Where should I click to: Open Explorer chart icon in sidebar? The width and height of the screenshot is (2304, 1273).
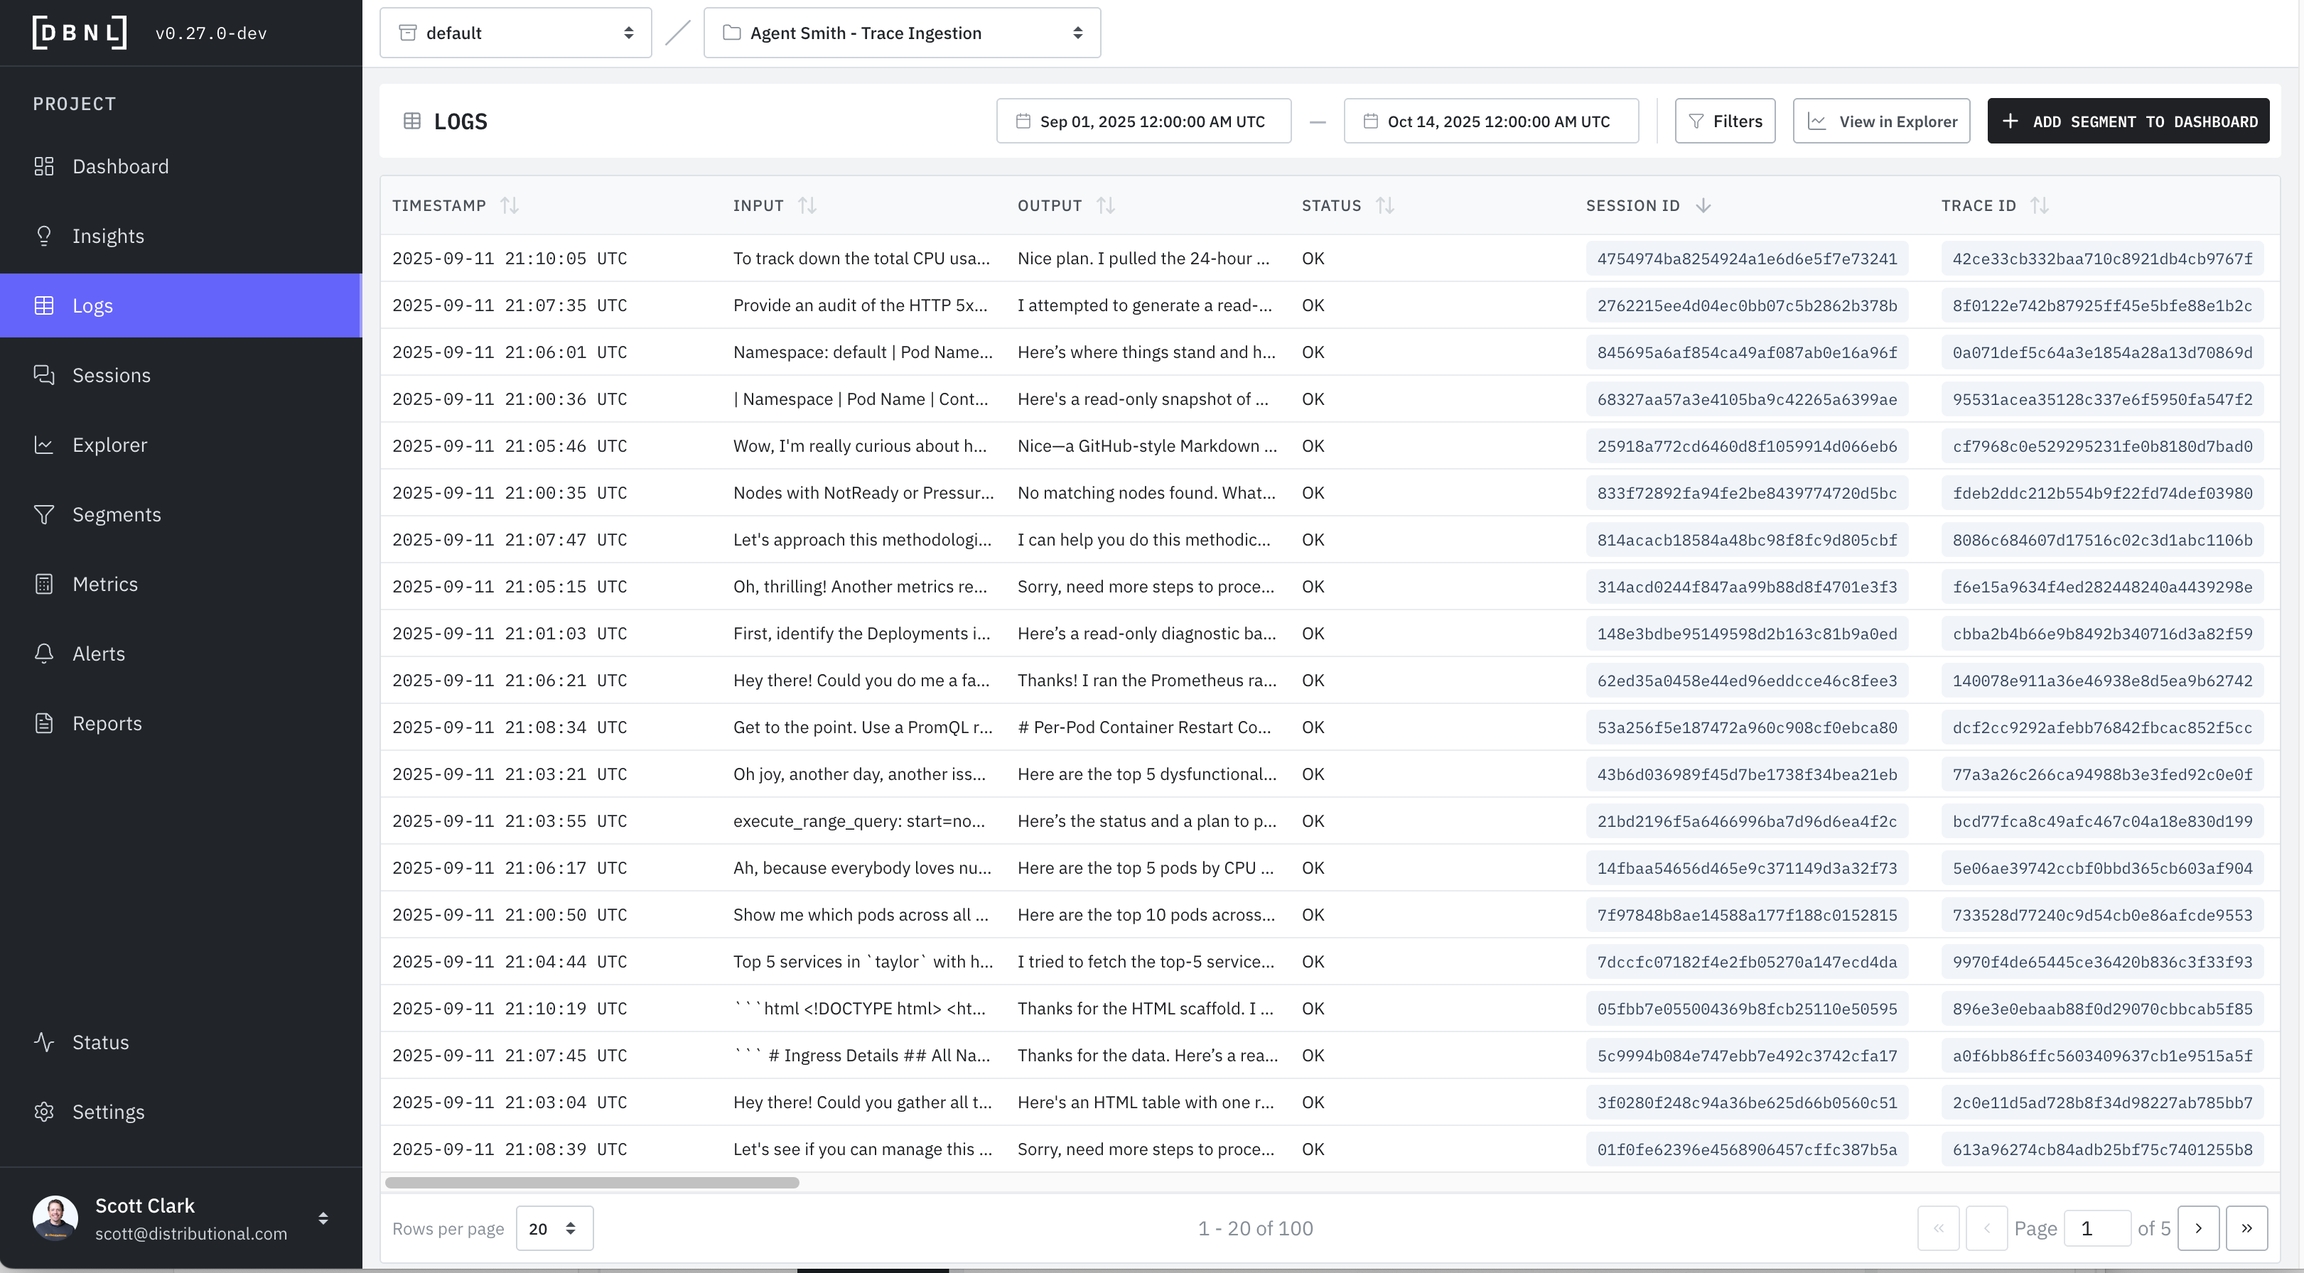point(44,445)
